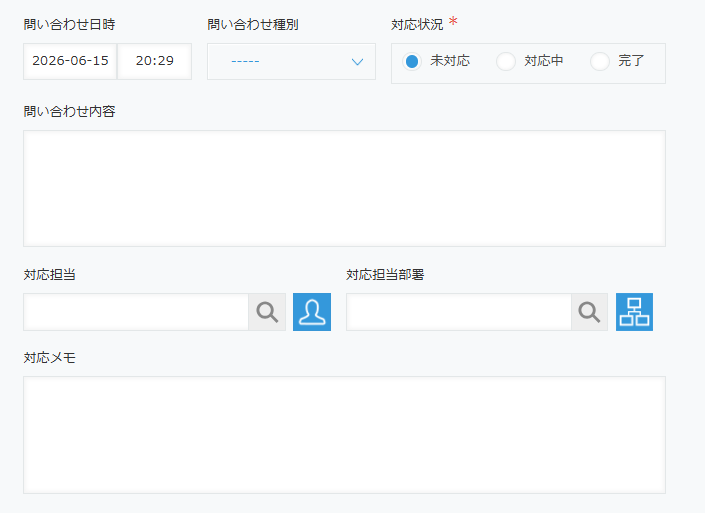Focus the 対応メモ text area

tap(344, 435)
